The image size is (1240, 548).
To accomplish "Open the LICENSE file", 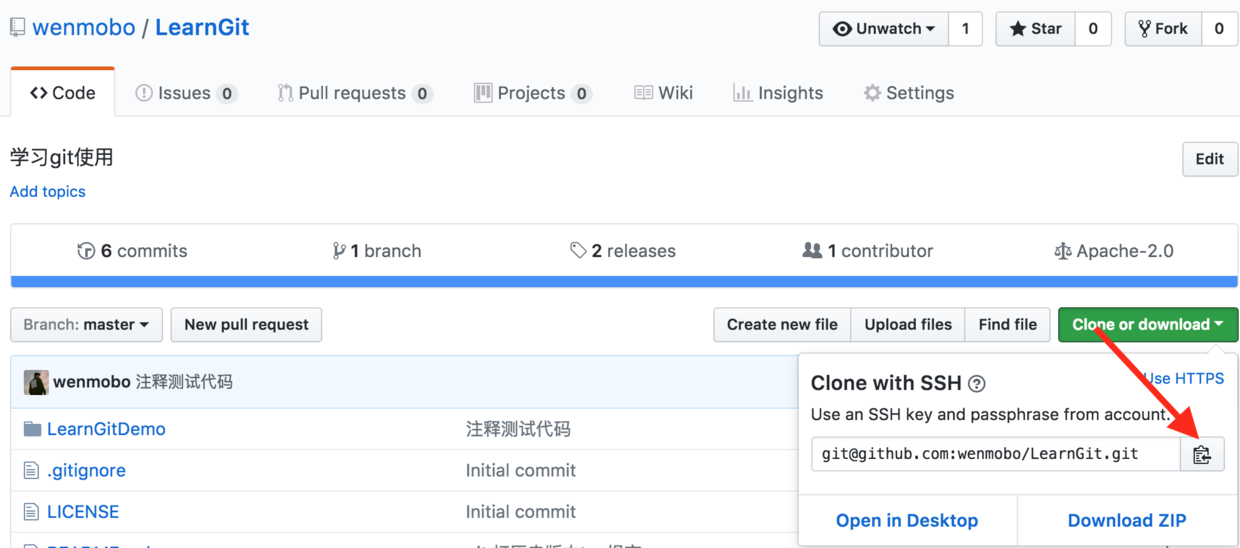I will coord(83,511).
